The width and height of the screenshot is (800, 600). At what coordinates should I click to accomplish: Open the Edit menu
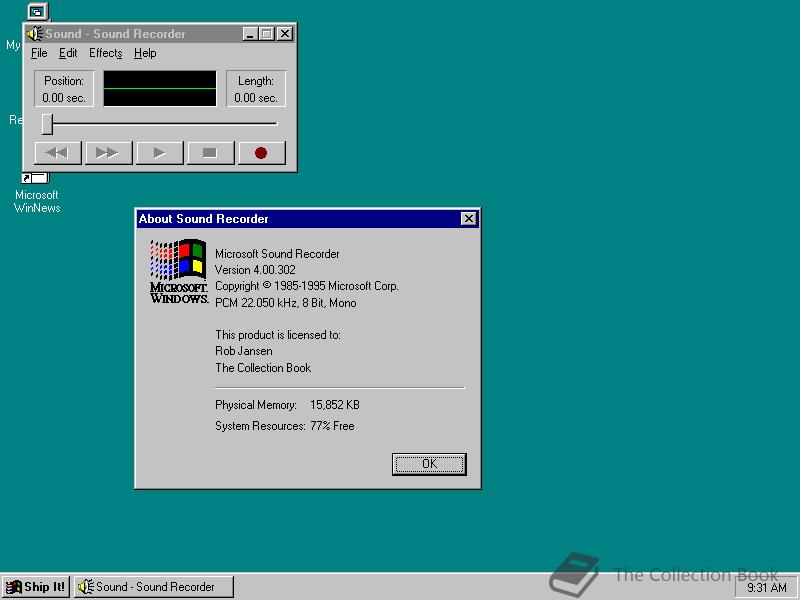click(x=68, y=54)
